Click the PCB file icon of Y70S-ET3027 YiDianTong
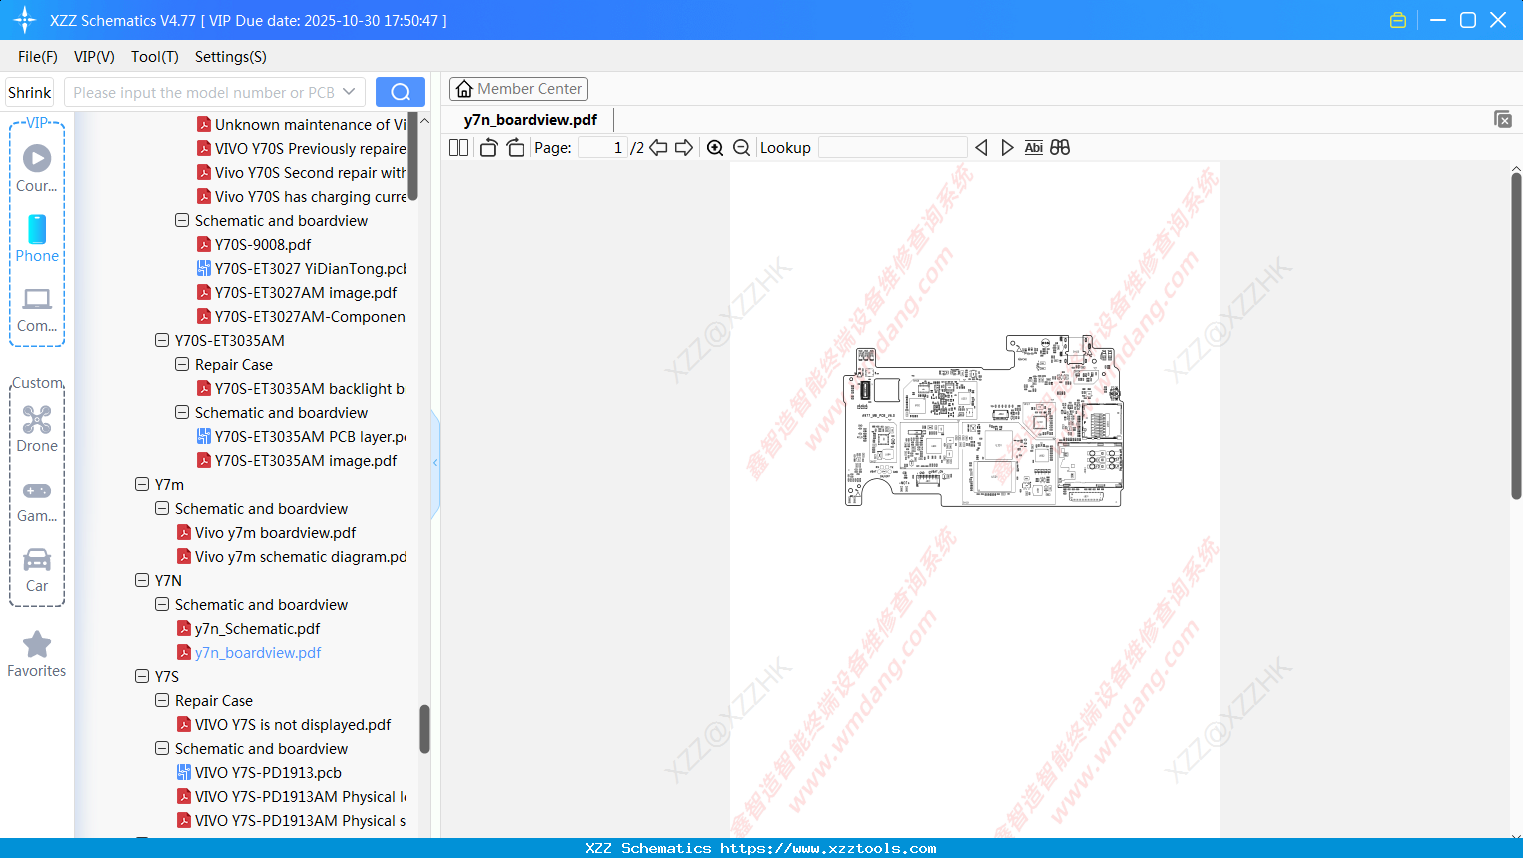 point(204,268)
